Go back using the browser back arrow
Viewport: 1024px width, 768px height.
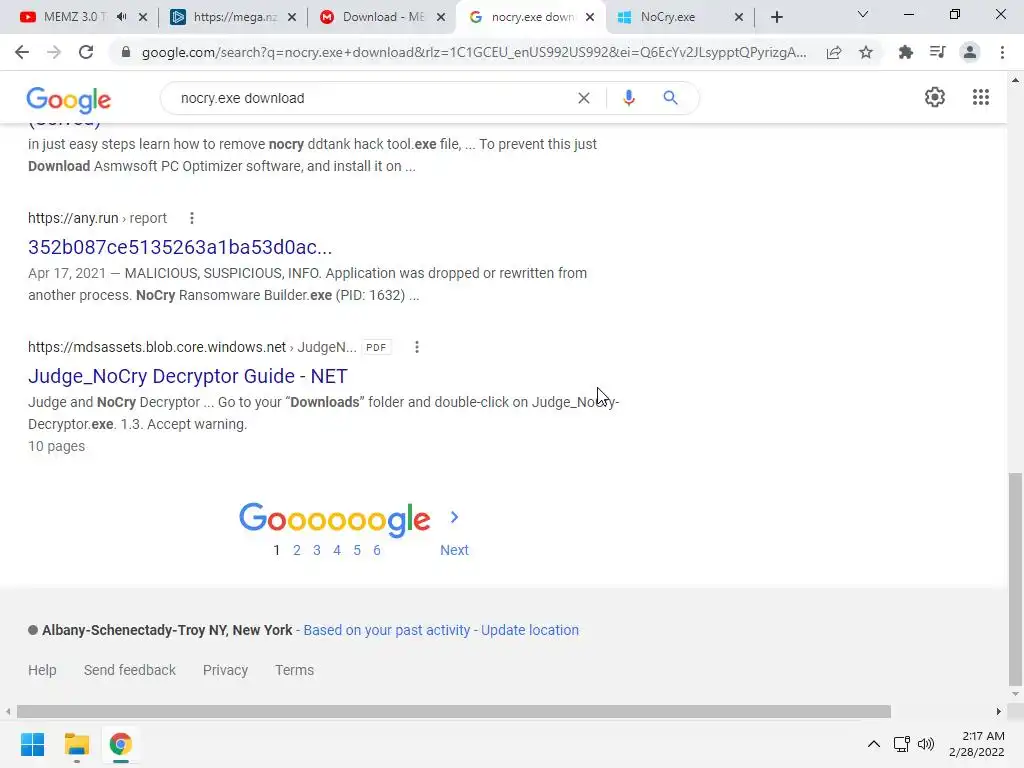coord(22,52)
